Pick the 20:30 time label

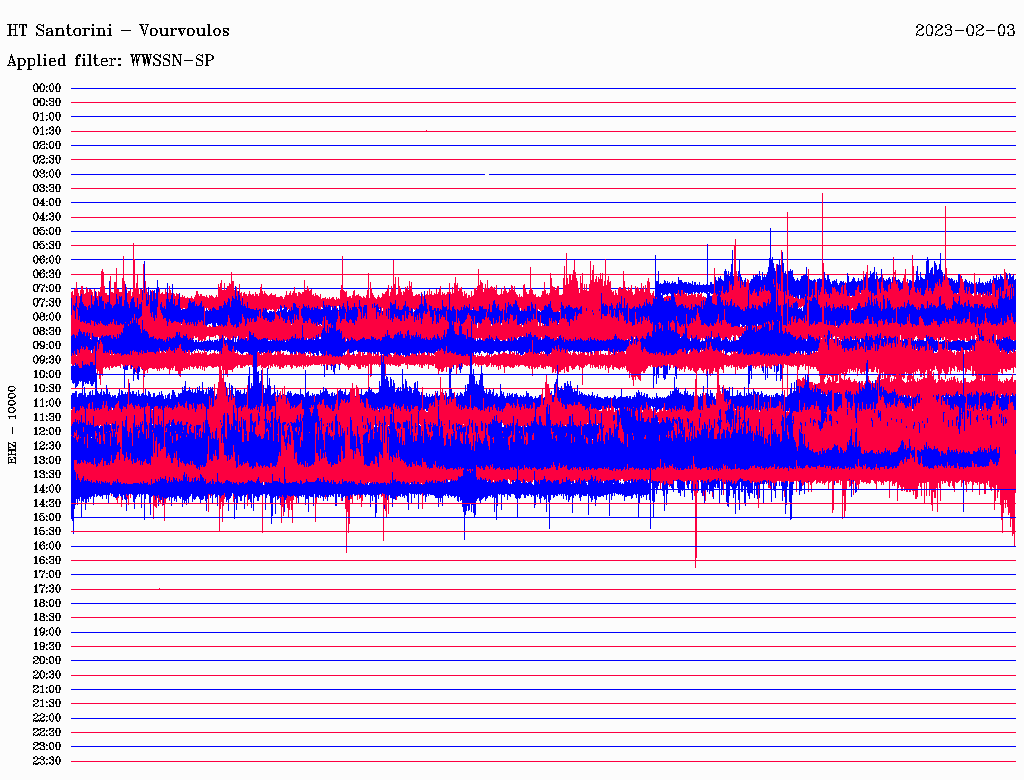[x=47, y=675]
